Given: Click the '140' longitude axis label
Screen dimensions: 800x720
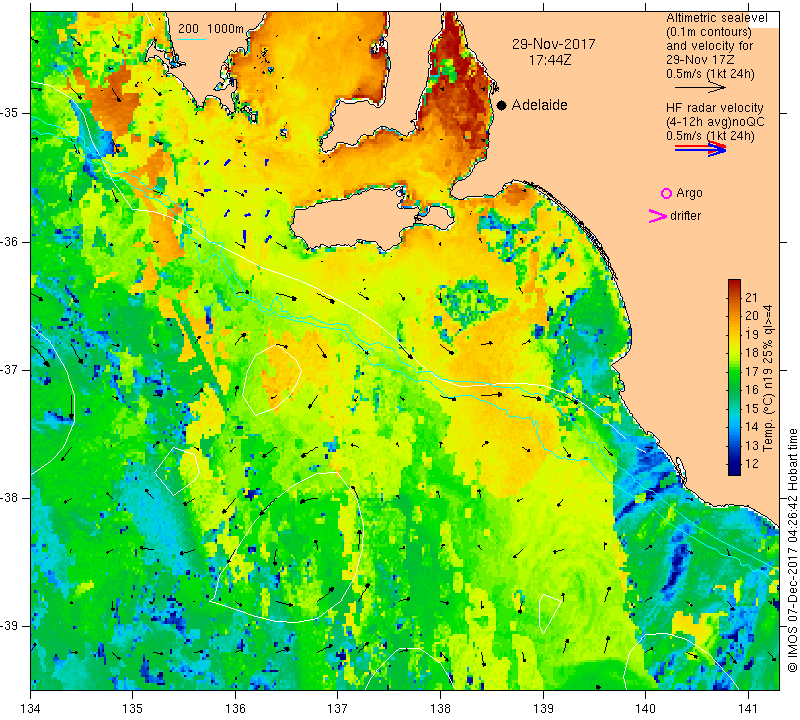Looking at the screenshot, I should 645,709.
